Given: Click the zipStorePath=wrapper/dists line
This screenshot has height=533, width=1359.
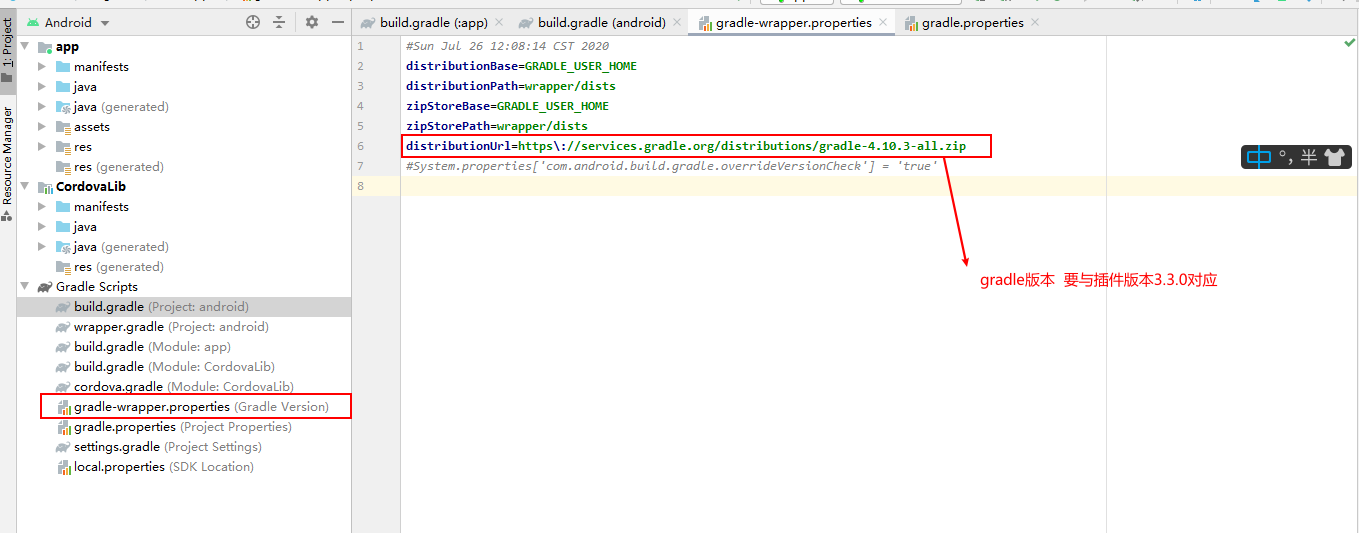Looking at the screenshot, I should coord(497,126).
